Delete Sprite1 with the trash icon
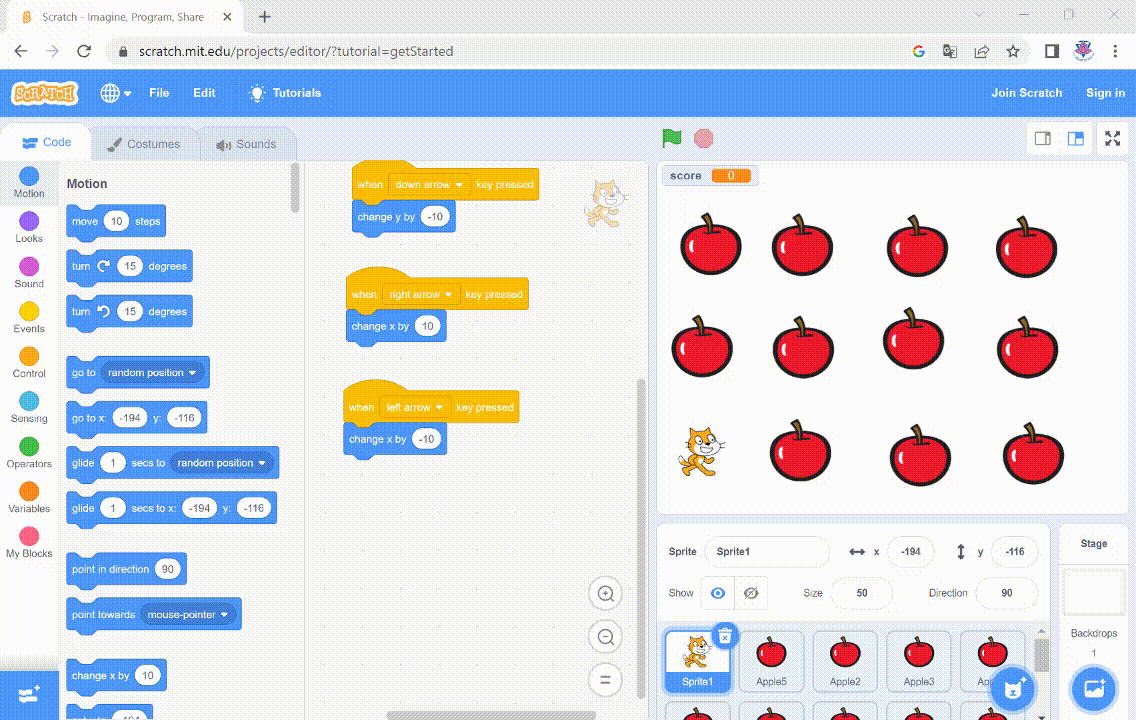Viewport: 1136px width, 720px height. pyautogui.click(x=725, y=636)
